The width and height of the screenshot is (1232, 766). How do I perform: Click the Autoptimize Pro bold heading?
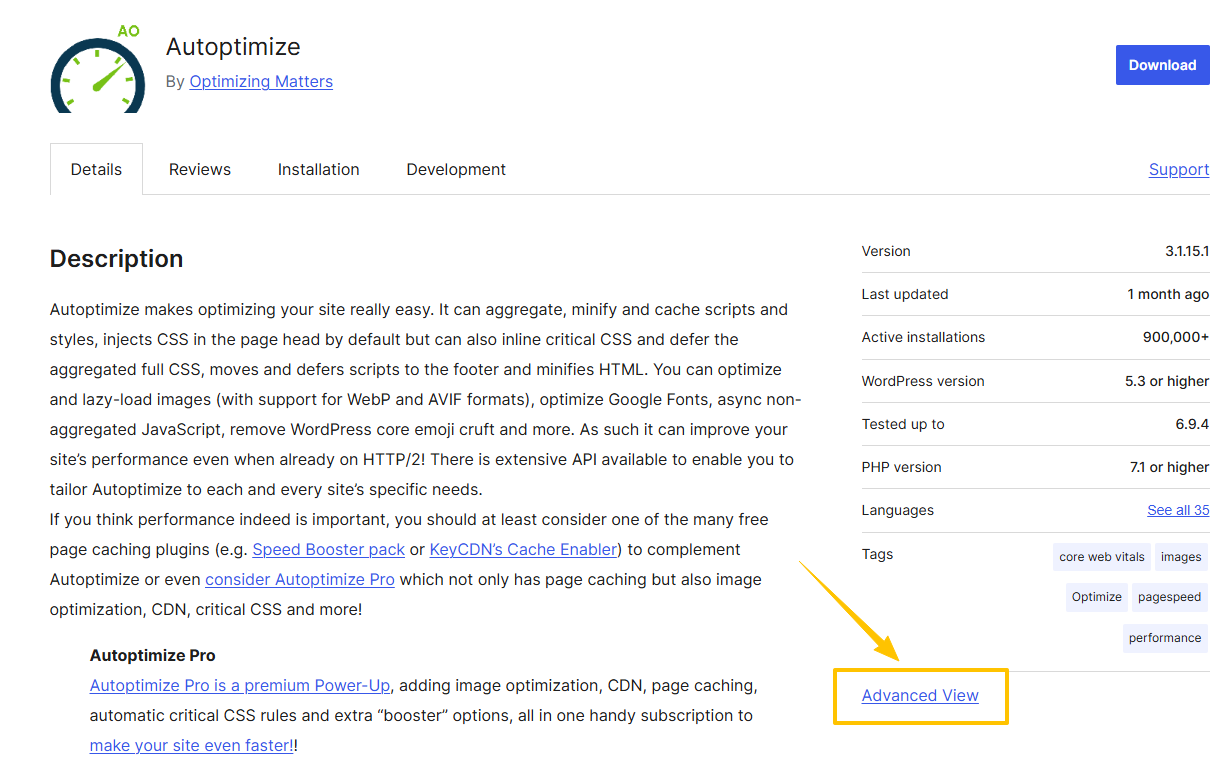(x=153, y=655)
